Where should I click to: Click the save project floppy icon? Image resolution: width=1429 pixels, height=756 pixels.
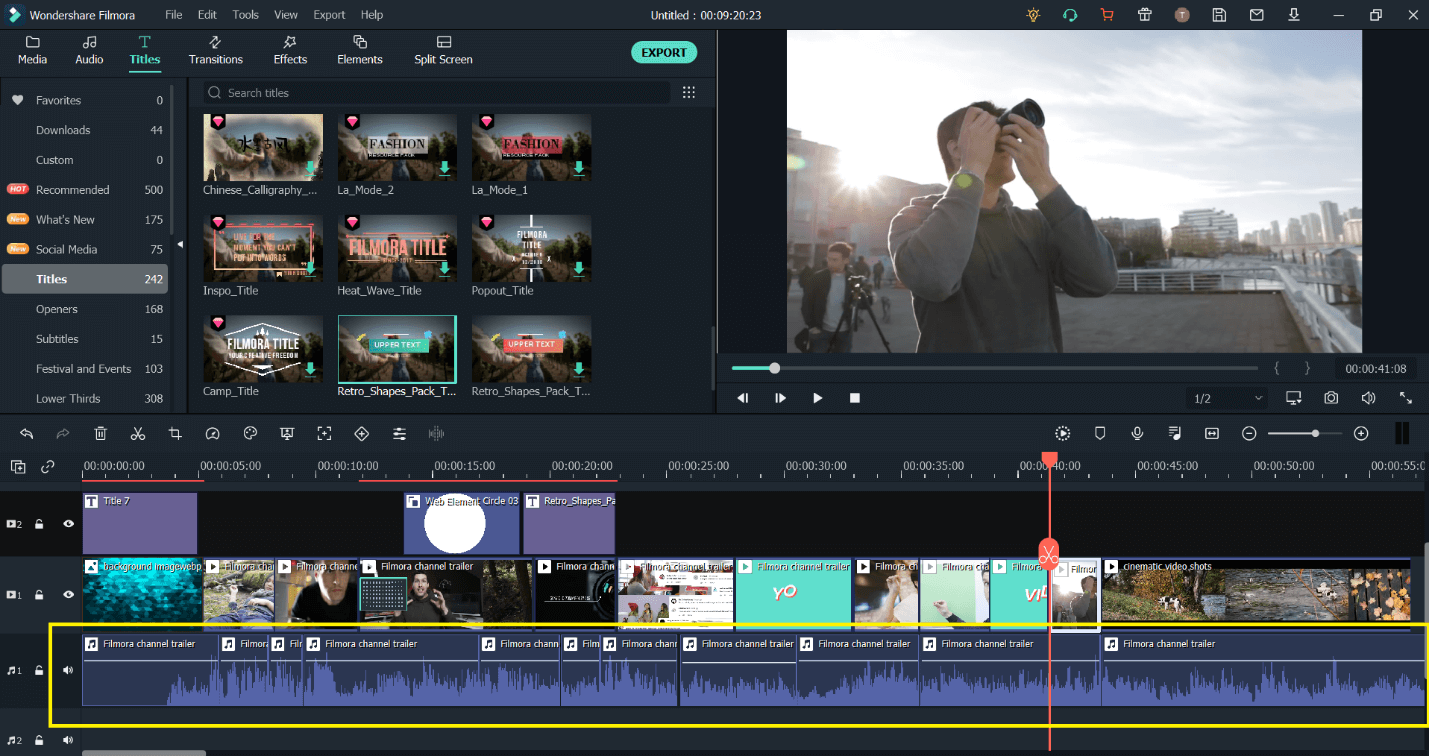[1219, 15]
